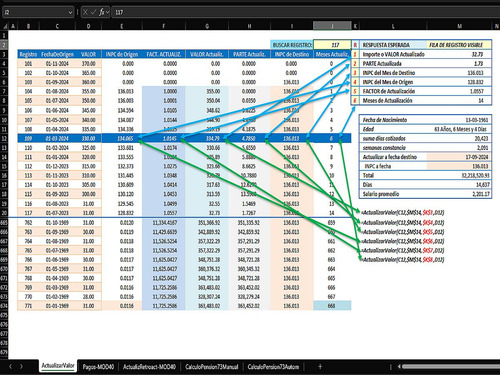This screenshot has height=375, width=500.
Task: Switch to the CalculoPension73Autom sheet tab
Action: (x=273, y=367)
